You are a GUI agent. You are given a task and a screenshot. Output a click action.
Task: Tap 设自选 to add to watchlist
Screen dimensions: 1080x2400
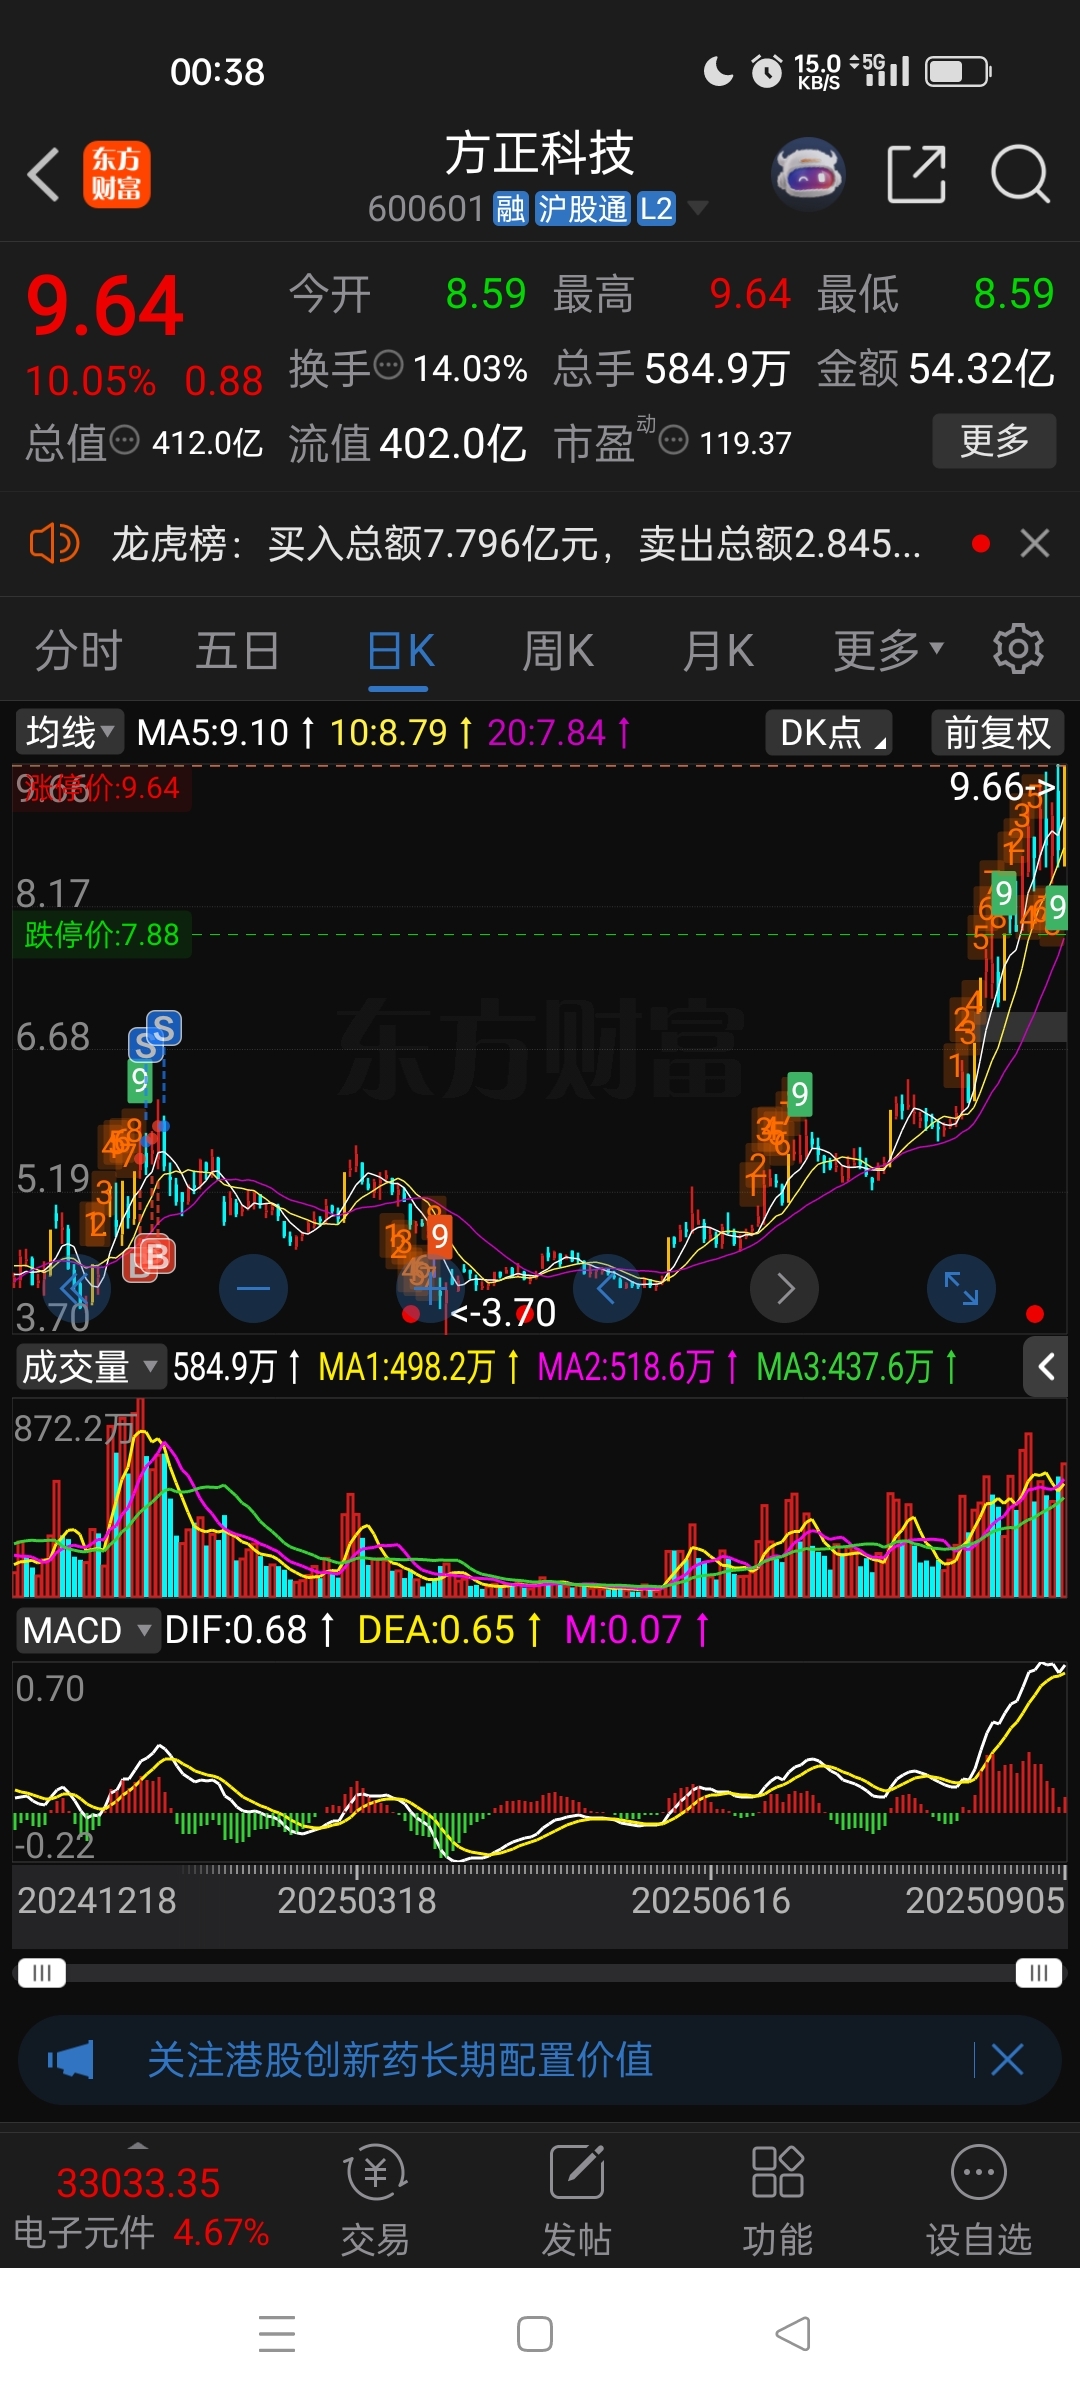(978, 2202)
